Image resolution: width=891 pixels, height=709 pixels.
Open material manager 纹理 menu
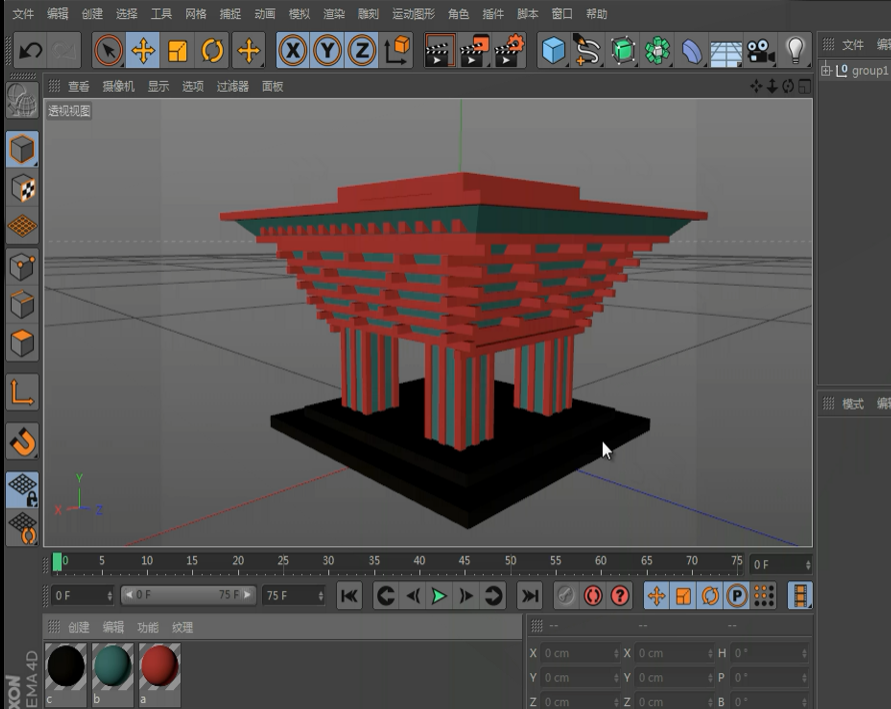[182, 627]
